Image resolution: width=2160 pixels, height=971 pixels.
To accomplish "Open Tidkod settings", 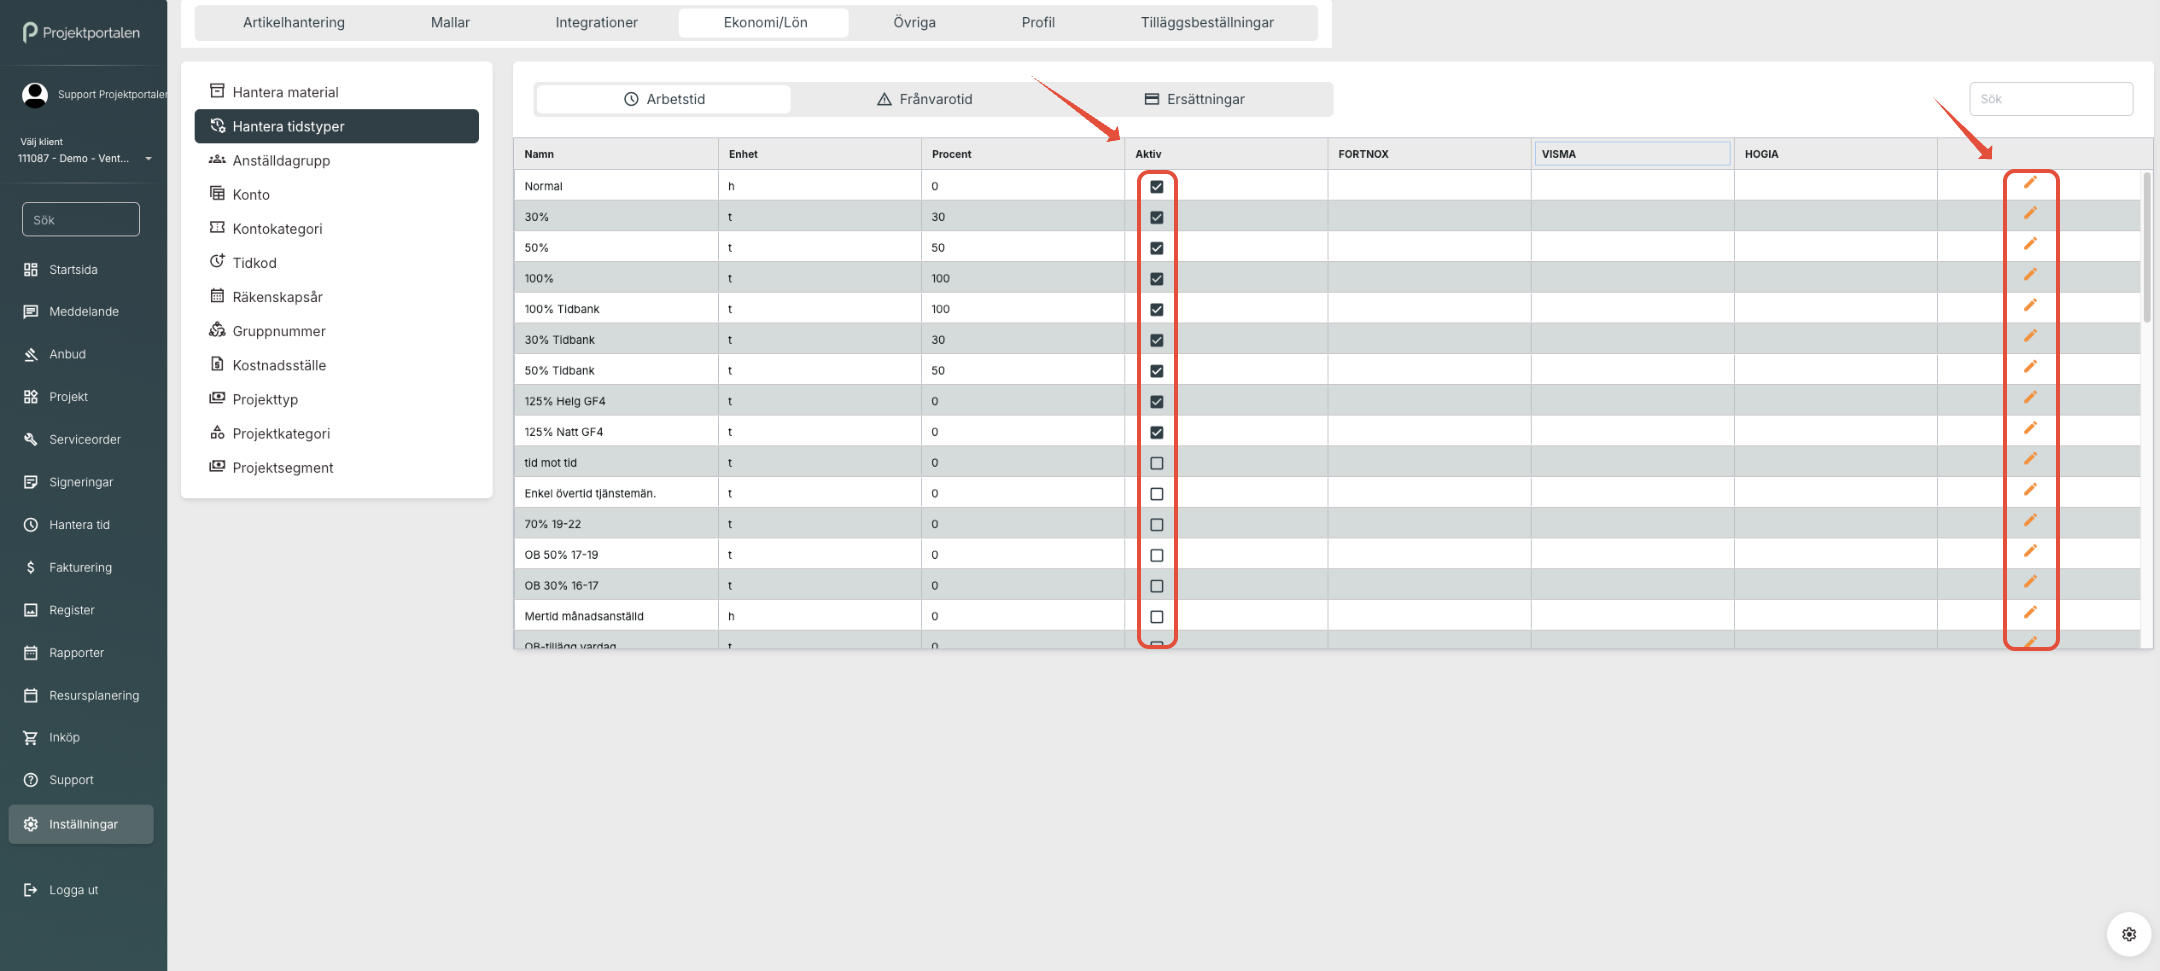I will pos(336,262).
